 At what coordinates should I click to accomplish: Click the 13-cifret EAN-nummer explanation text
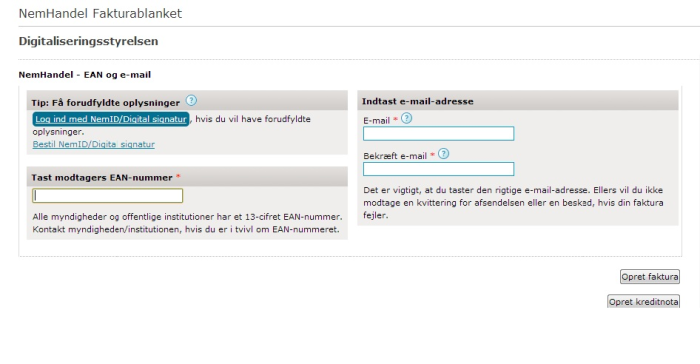188,223
